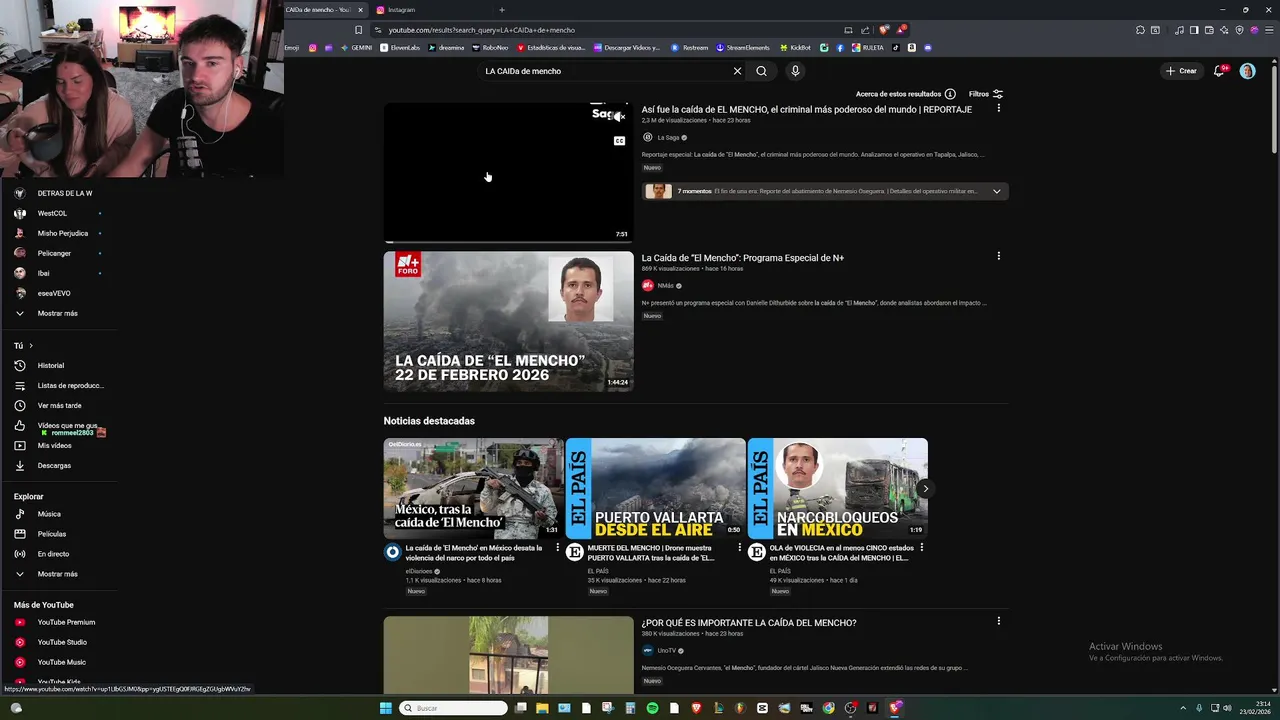Screen dimensions: 1280x720
Task: Click the browser address bar URL
Action: [480, 30]
